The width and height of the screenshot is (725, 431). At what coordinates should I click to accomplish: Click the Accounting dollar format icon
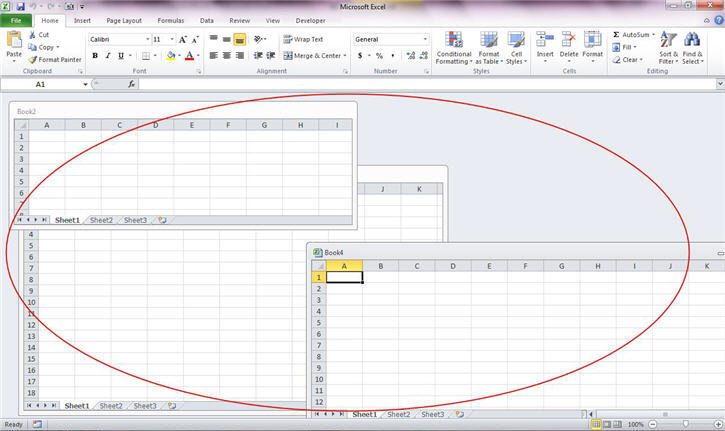[x=360, y=55]
